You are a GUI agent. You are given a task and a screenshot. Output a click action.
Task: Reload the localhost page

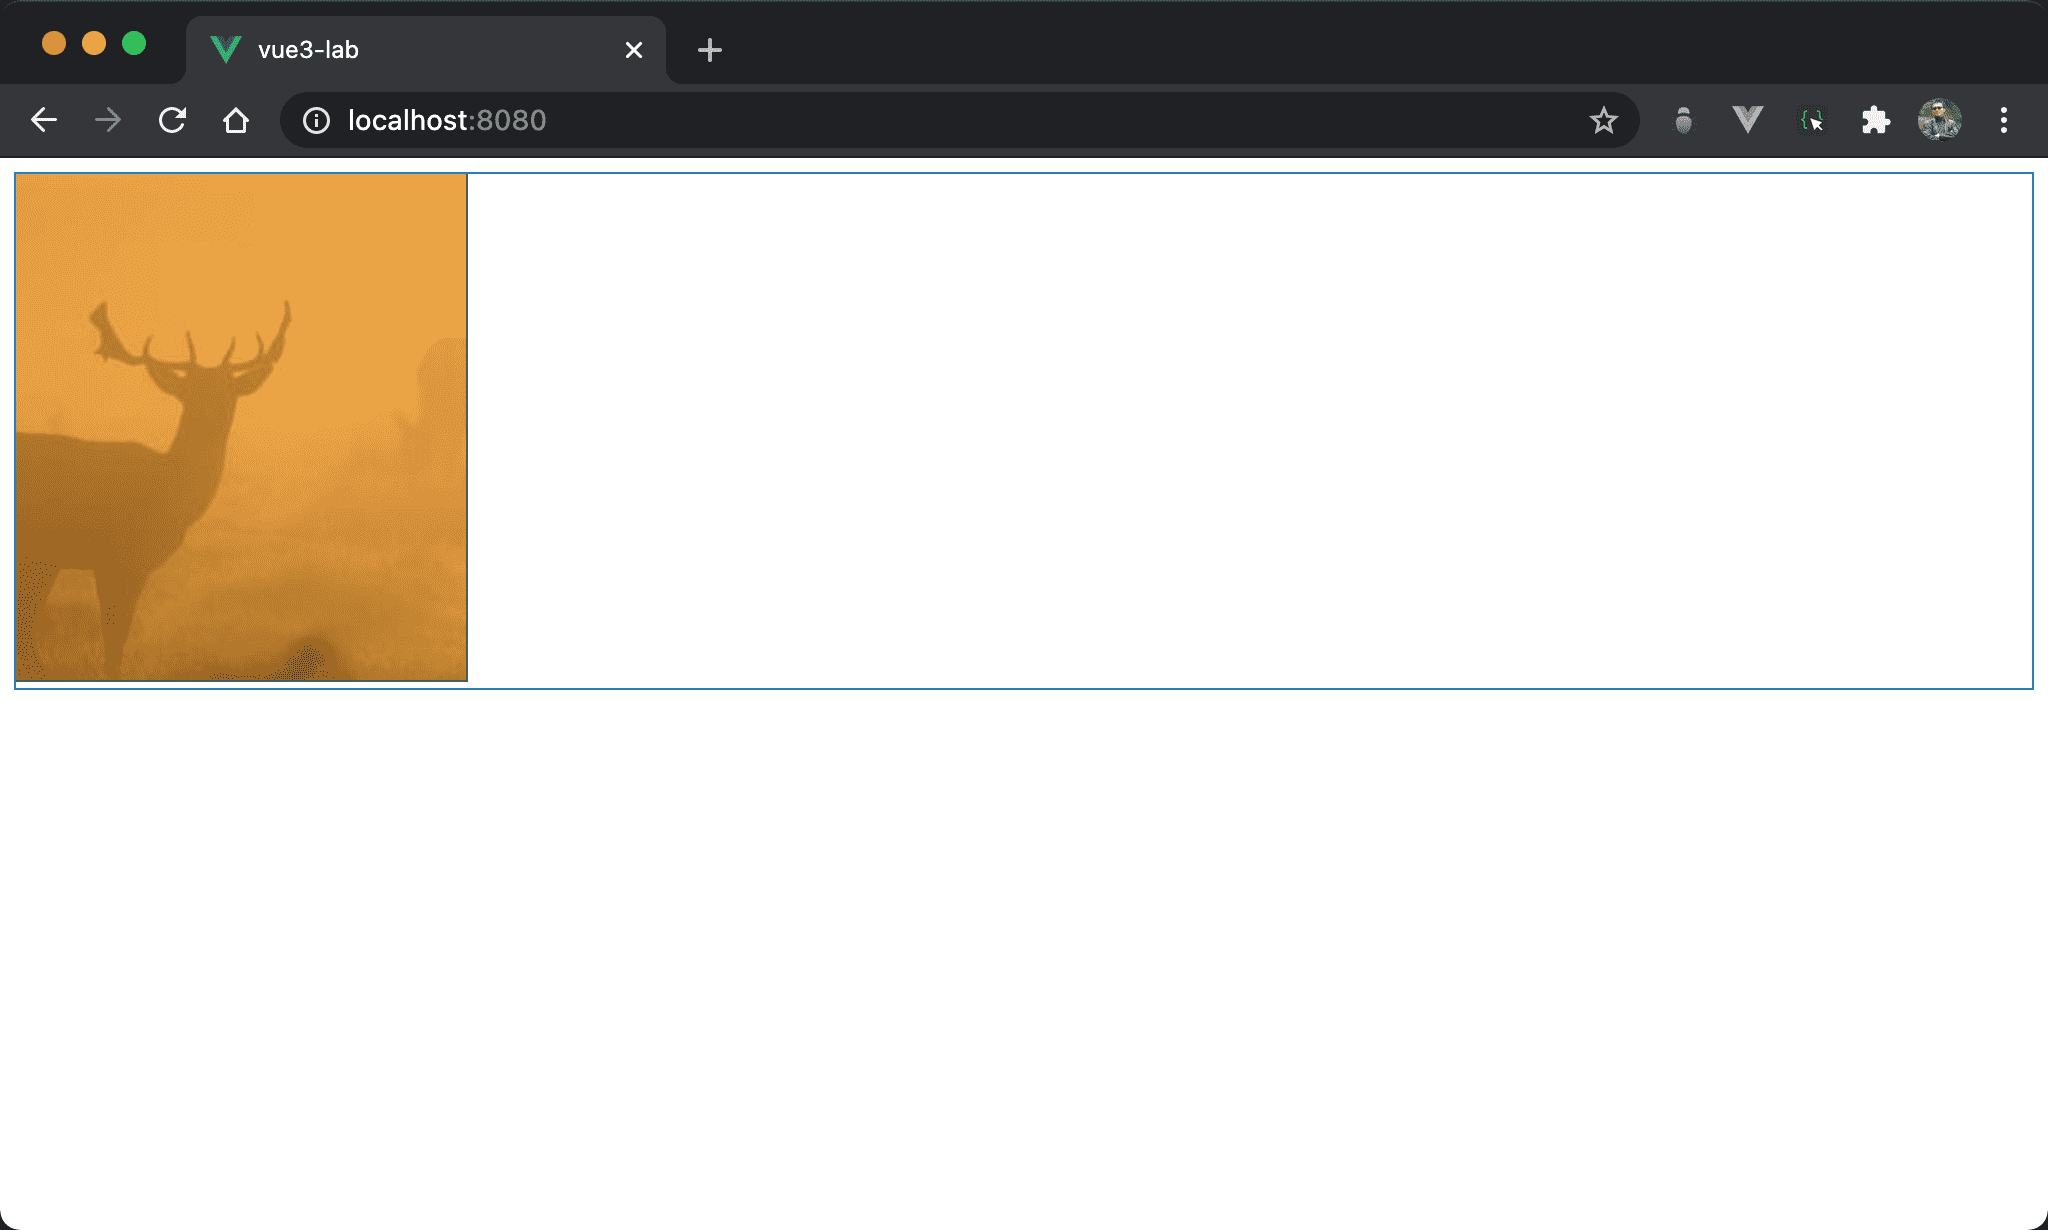pyautogui.click(x=172, y=120)
